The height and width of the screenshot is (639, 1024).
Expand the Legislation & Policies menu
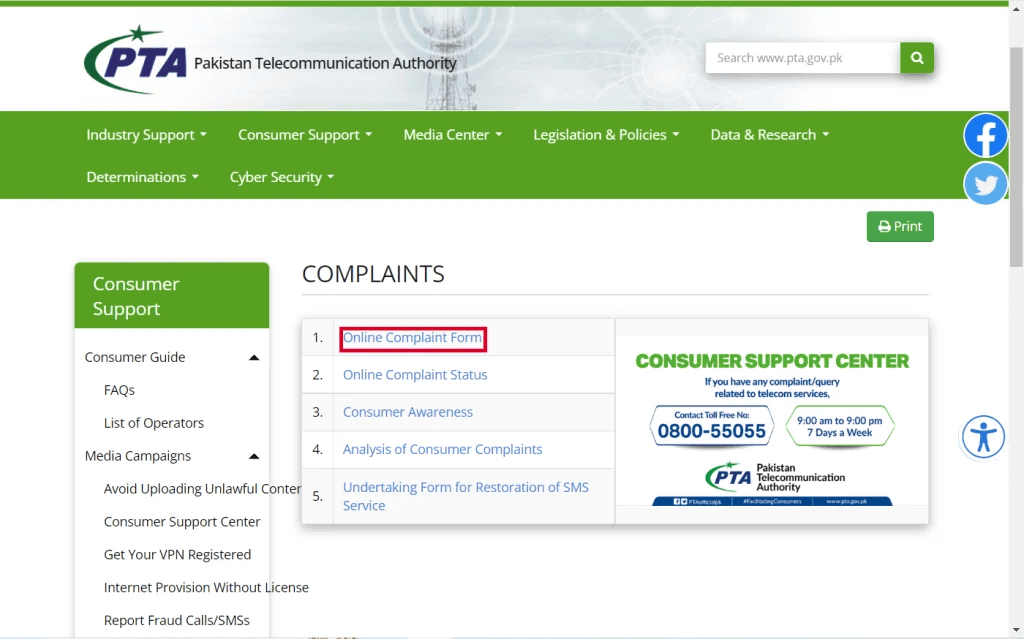606,135
